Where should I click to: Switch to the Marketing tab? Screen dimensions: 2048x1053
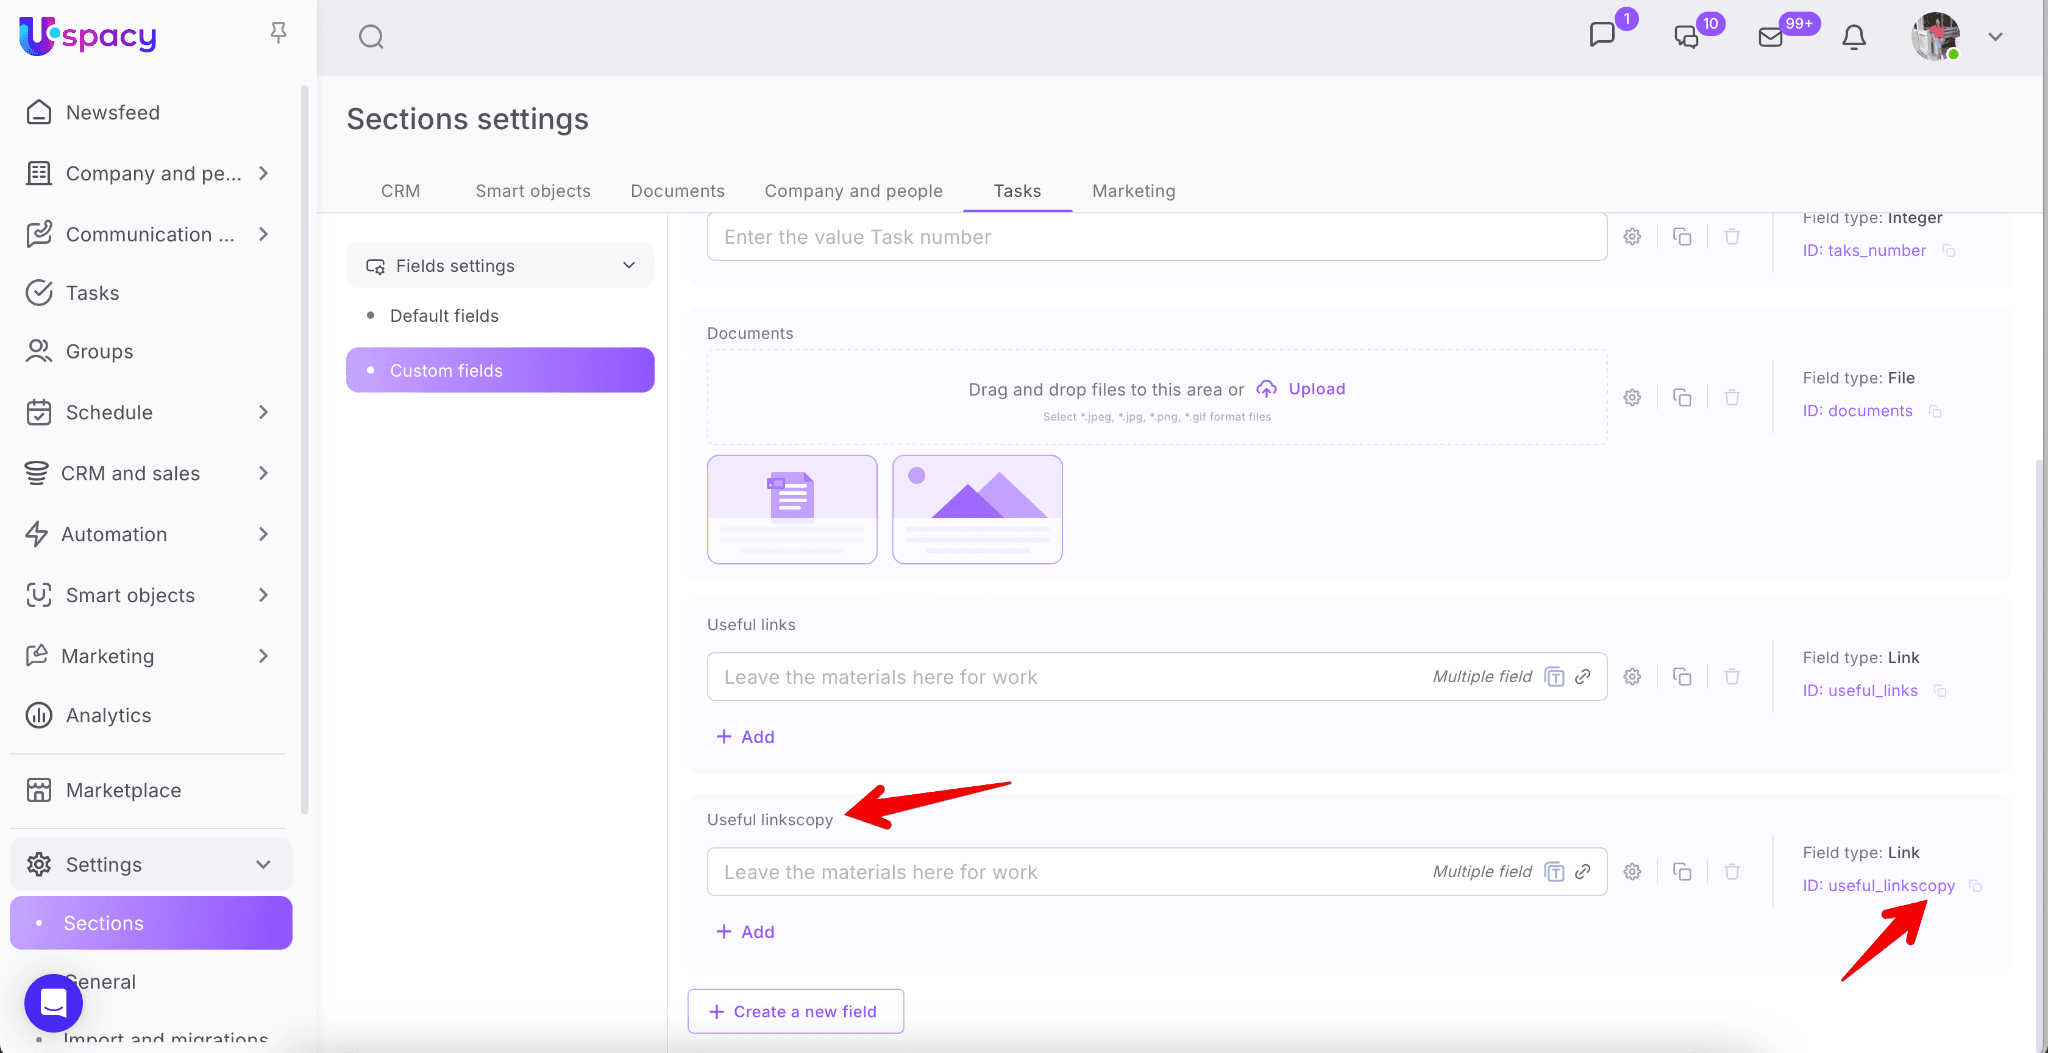pos(1133,191)
